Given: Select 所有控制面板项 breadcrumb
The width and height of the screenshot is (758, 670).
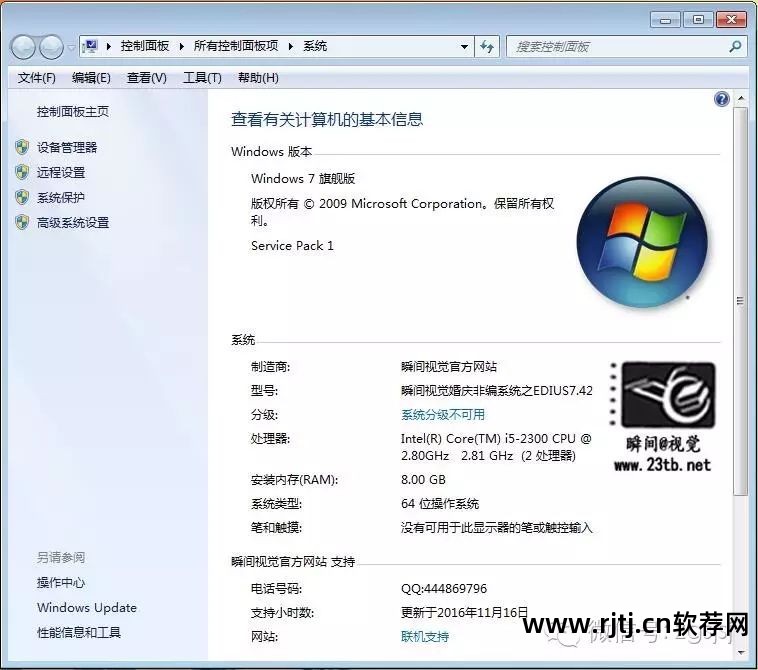Looking at the screenshot, I should [236, 46].
